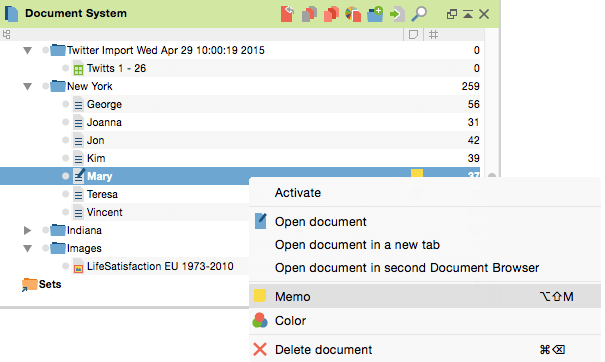605x362 pixels.
Task: Click the memo column header icon
Action: [413, 35]
